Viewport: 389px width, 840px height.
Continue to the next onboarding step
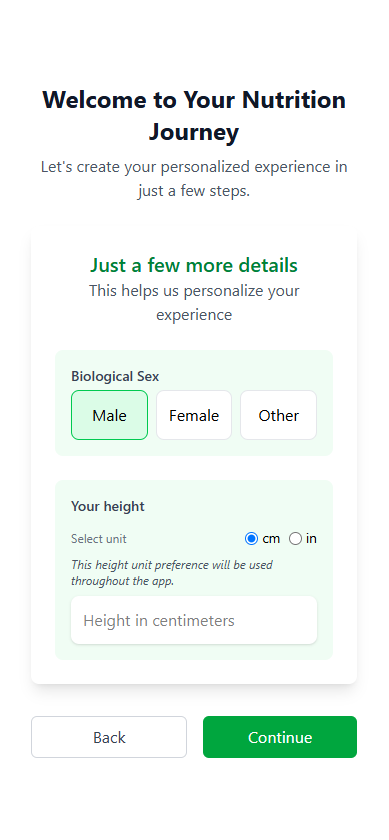coord(280,737)
